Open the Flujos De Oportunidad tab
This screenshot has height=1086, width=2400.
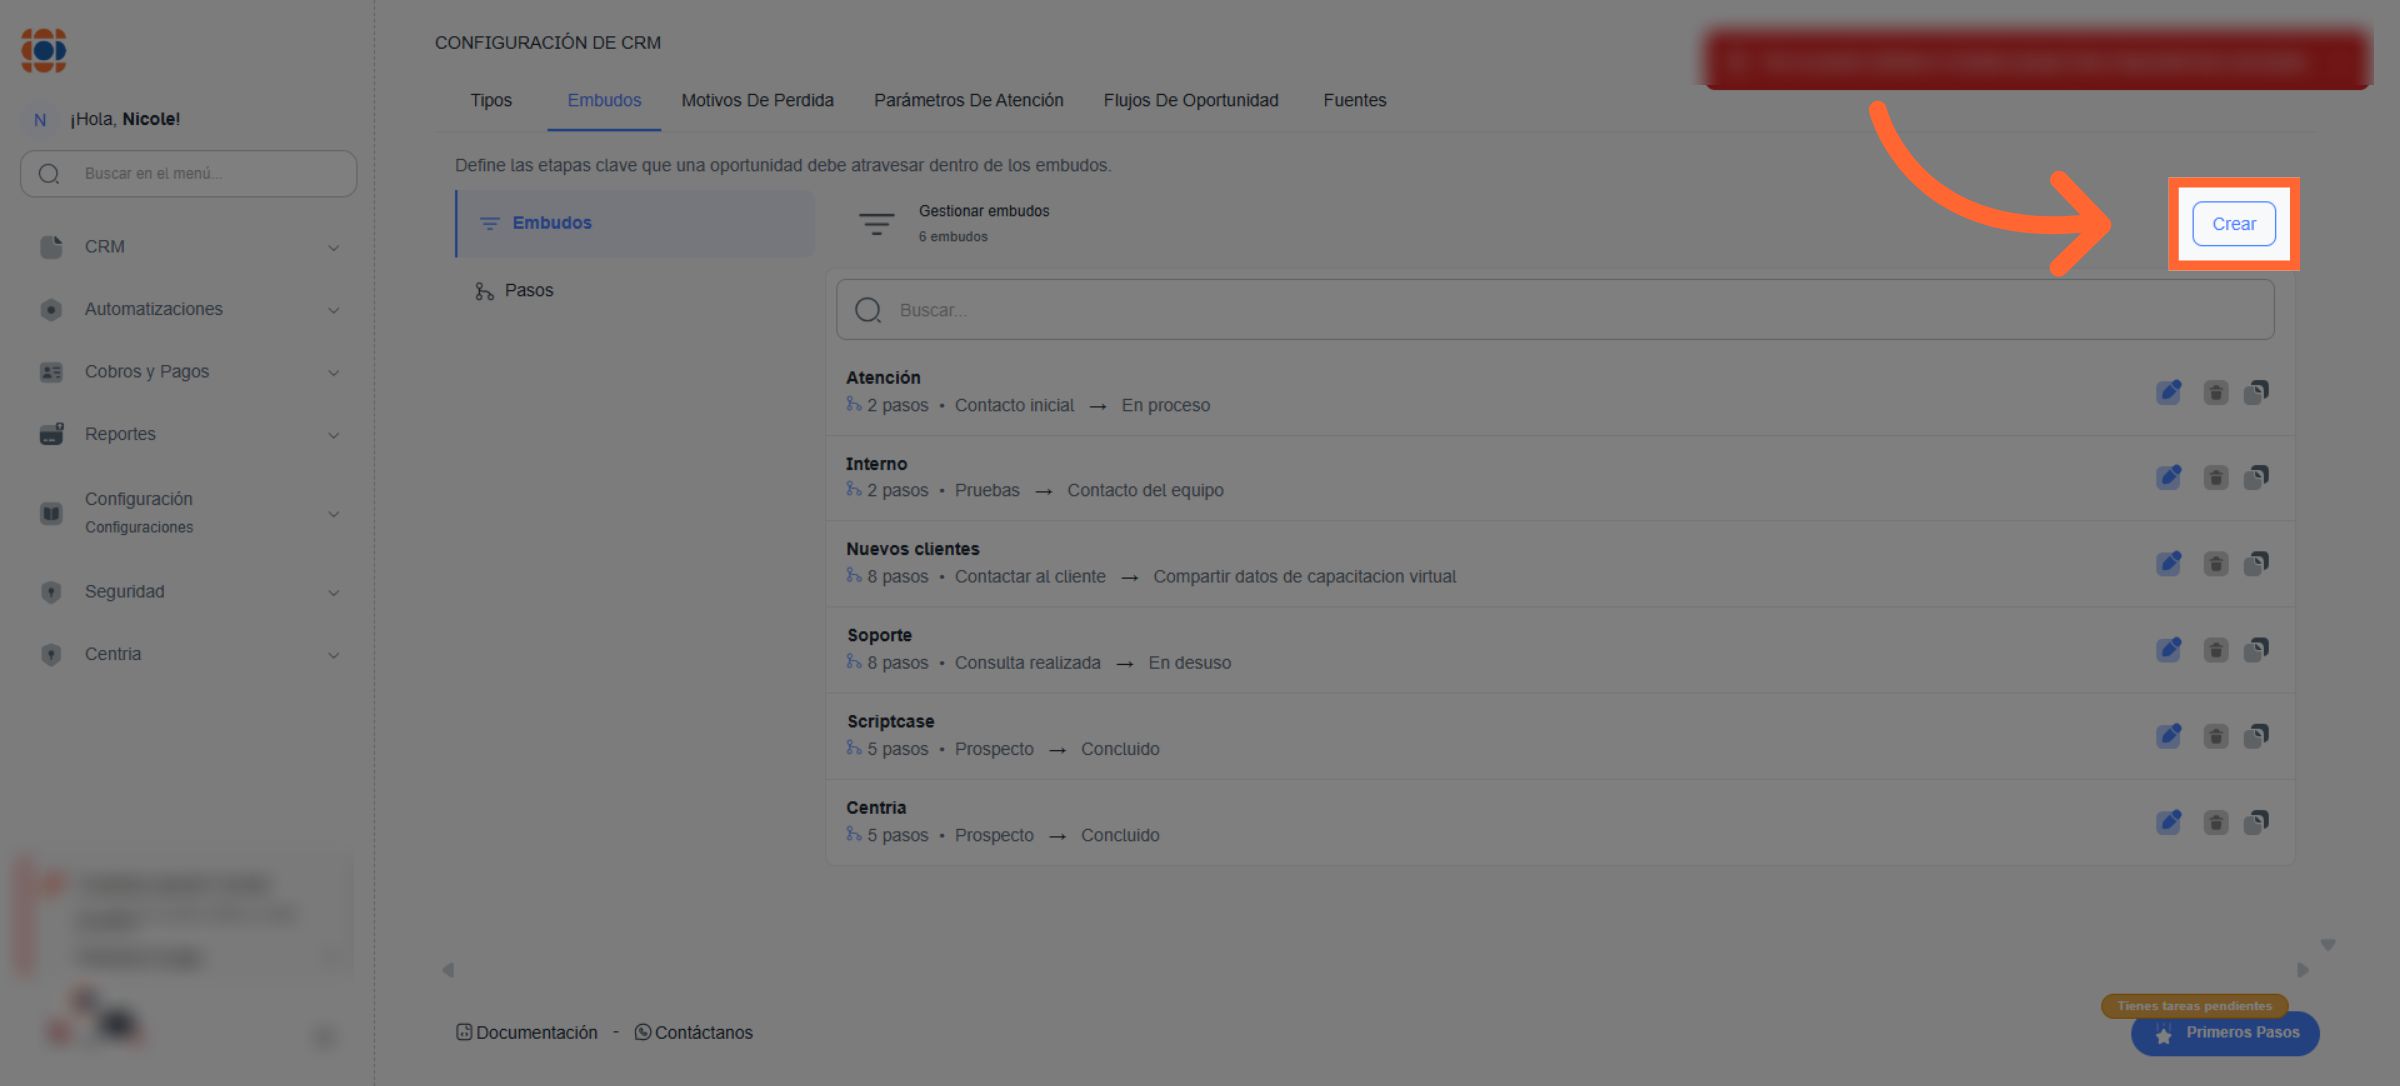[1190, 100]
